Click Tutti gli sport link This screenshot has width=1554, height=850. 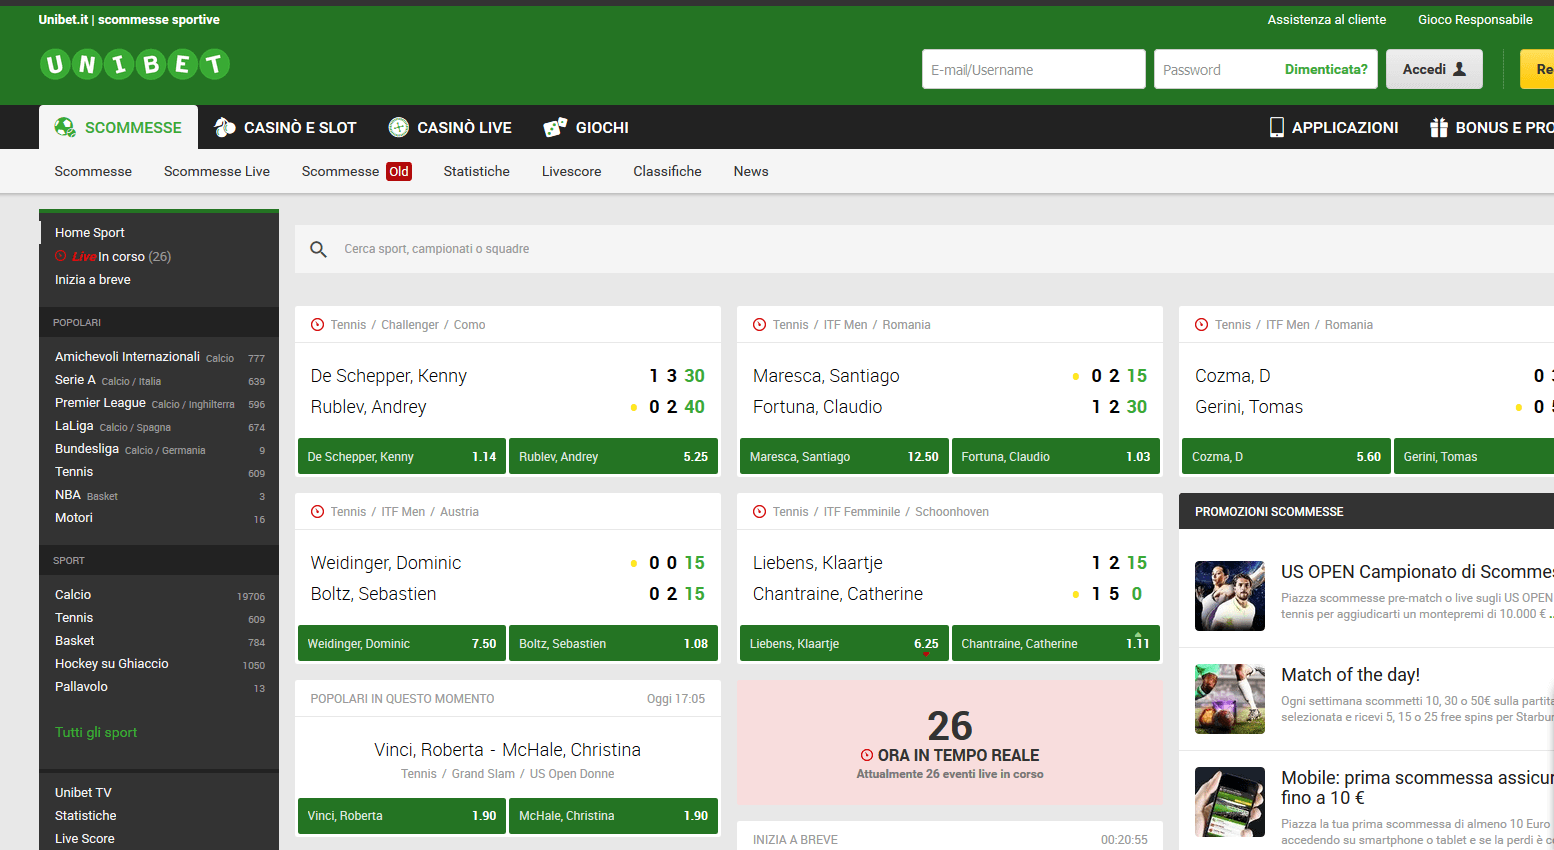point(96,732)
